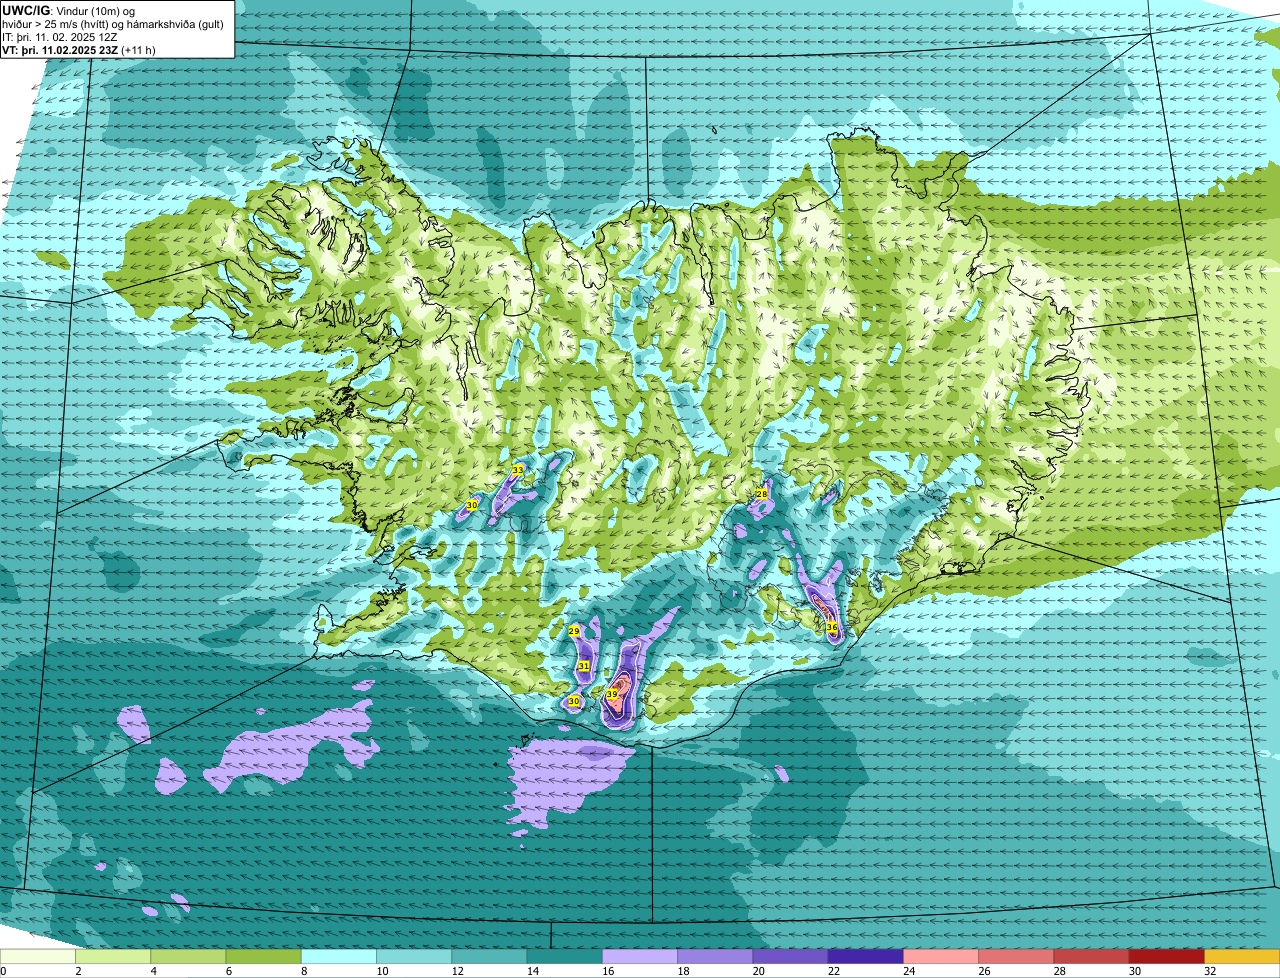The height and width of the screenshot is (978, 1280).
Task: Select the 8–10 m/s pale cyan legend swatch
Action: point(339,957)
